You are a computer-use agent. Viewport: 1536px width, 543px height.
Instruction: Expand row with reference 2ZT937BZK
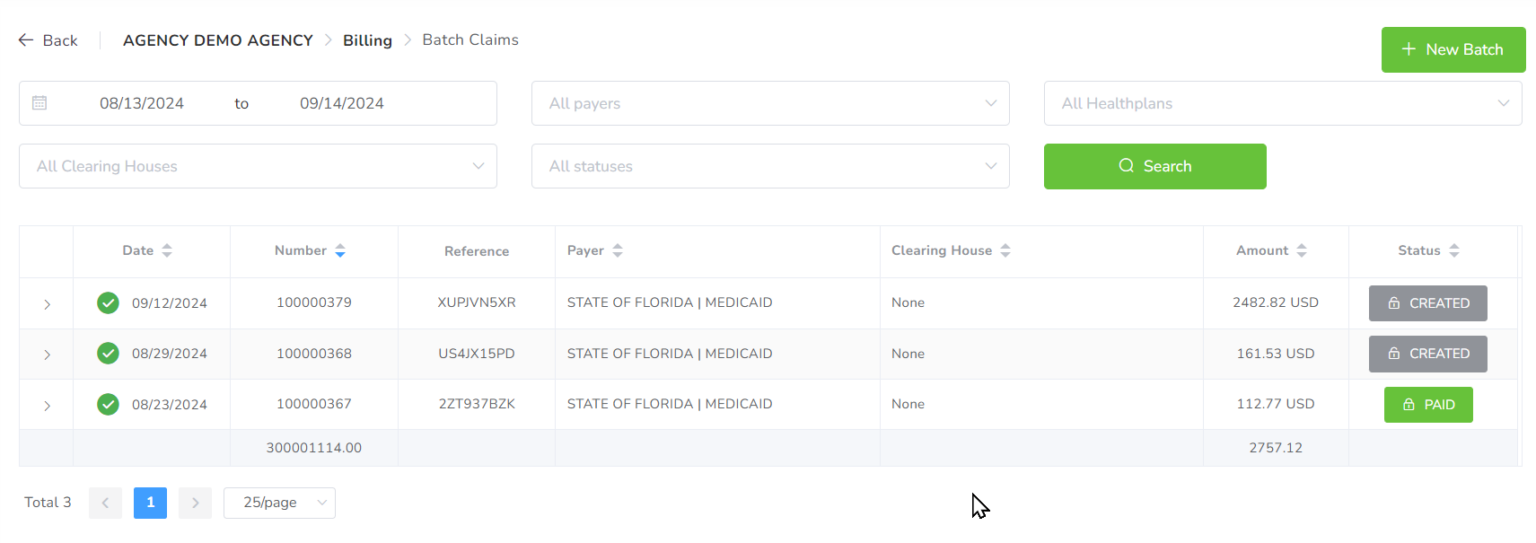click(x=47, y=405)
